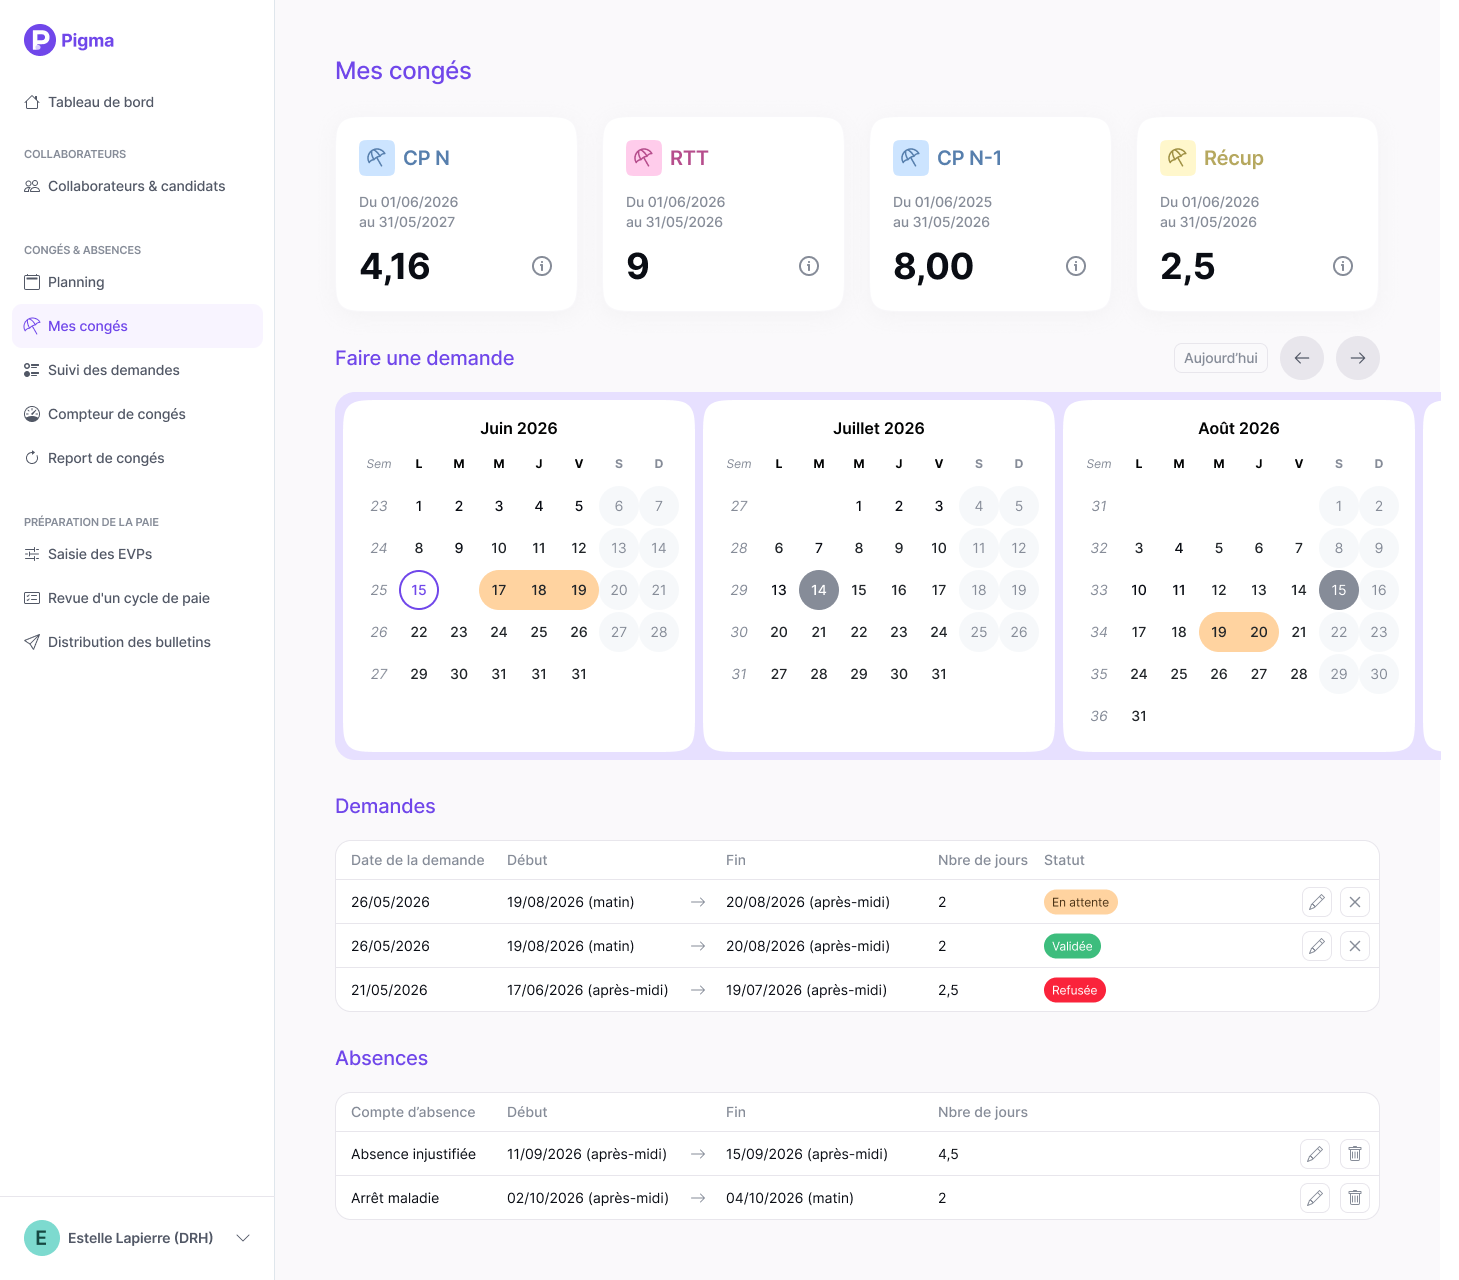
Task: Click the umbrella icon on Récup card
Action: [x=1178, y=158]
